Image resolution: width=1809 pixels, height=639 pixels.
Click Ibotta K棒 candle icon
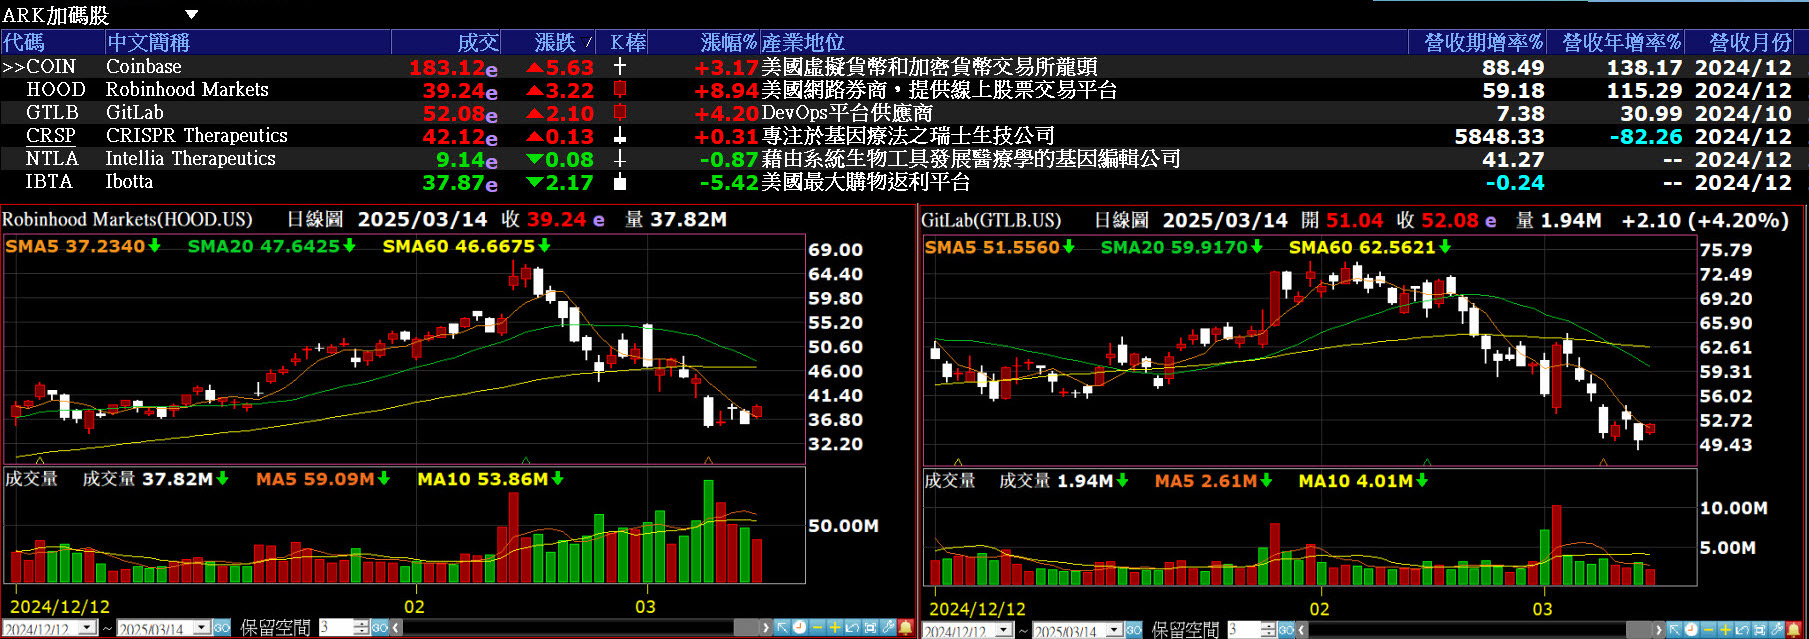[620, 182]
